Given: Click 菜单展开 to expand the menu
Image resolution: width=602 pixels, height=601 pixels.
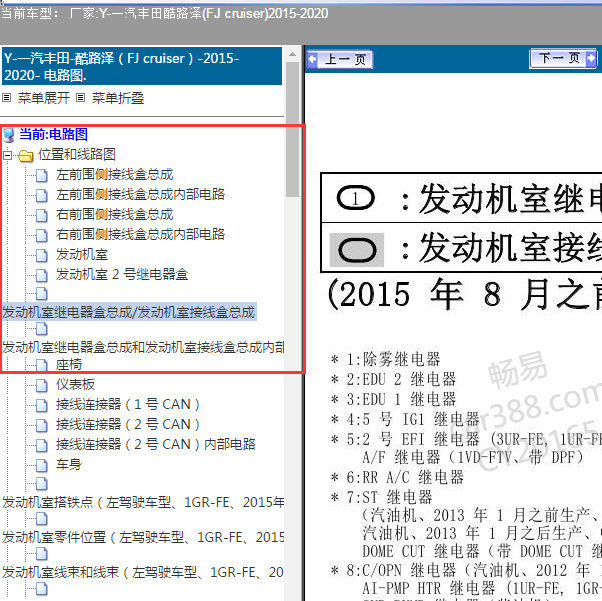Looking at the screenshot, I should pyautogui.click(x=44, y=98).
